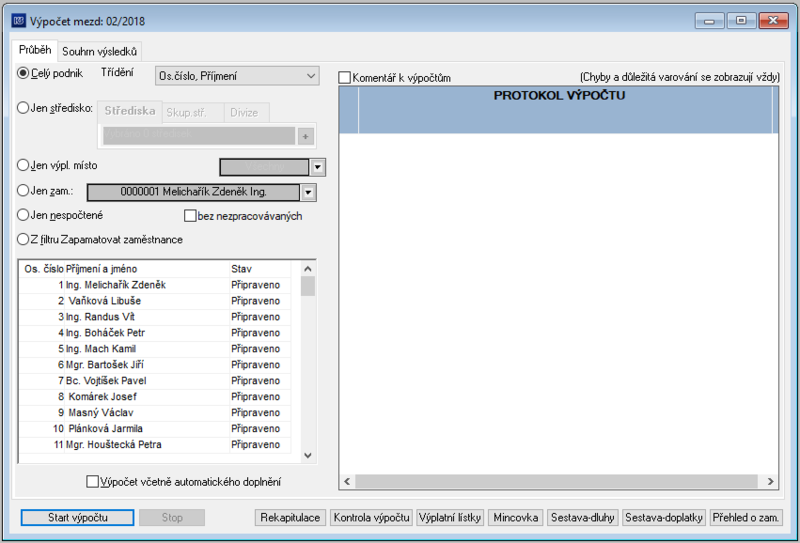Select the Střediska sub-tab
This screenshot has height=543, width=800.
[130, 111]
